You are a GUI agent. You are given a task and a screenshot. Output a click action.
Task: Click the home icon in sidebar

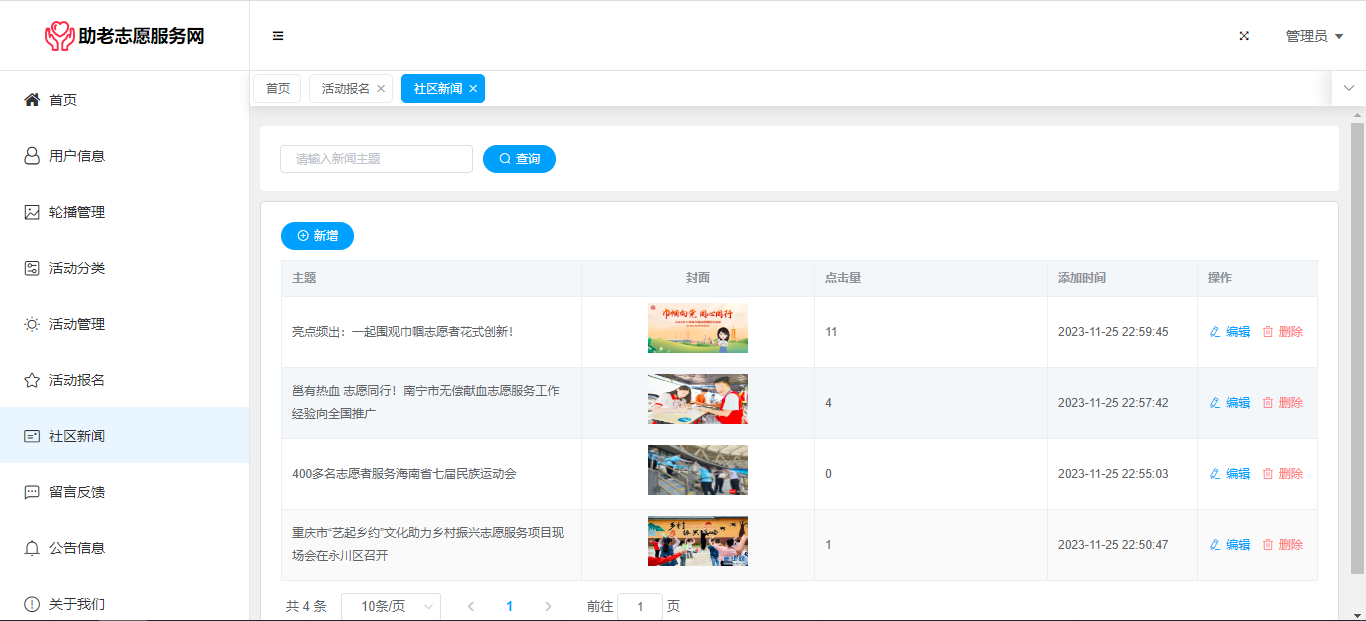pos(32,100)
